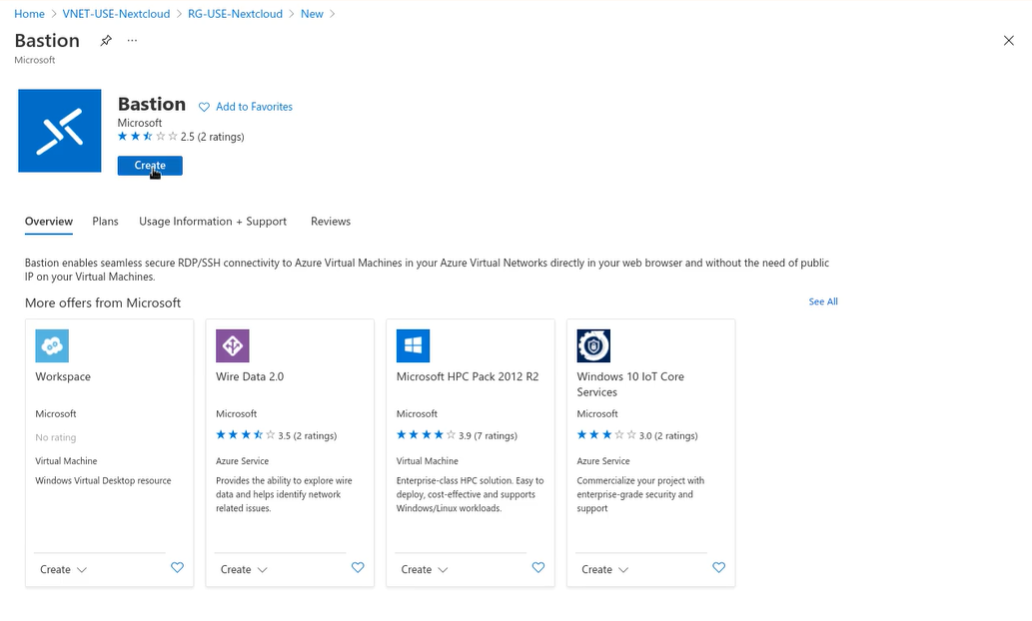Click 'Windows Virtual Desktop resource' description
Viewport: 1032px width, 621px height.
(x=103, y=481)
